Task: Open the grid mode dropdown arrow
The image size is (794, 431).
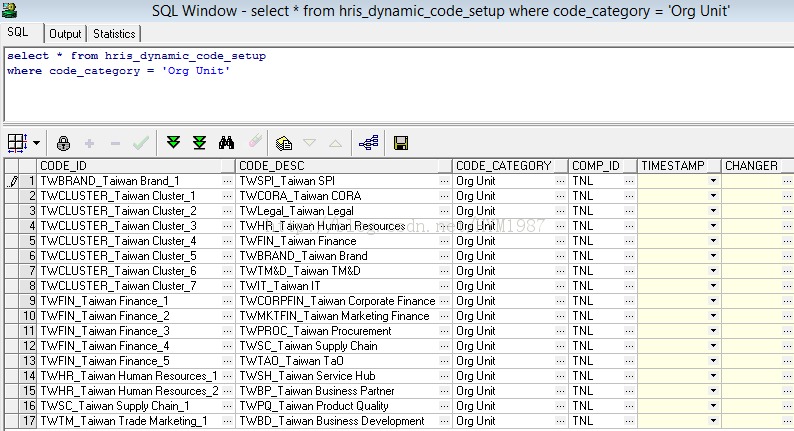Action: (x=36, y=143)
